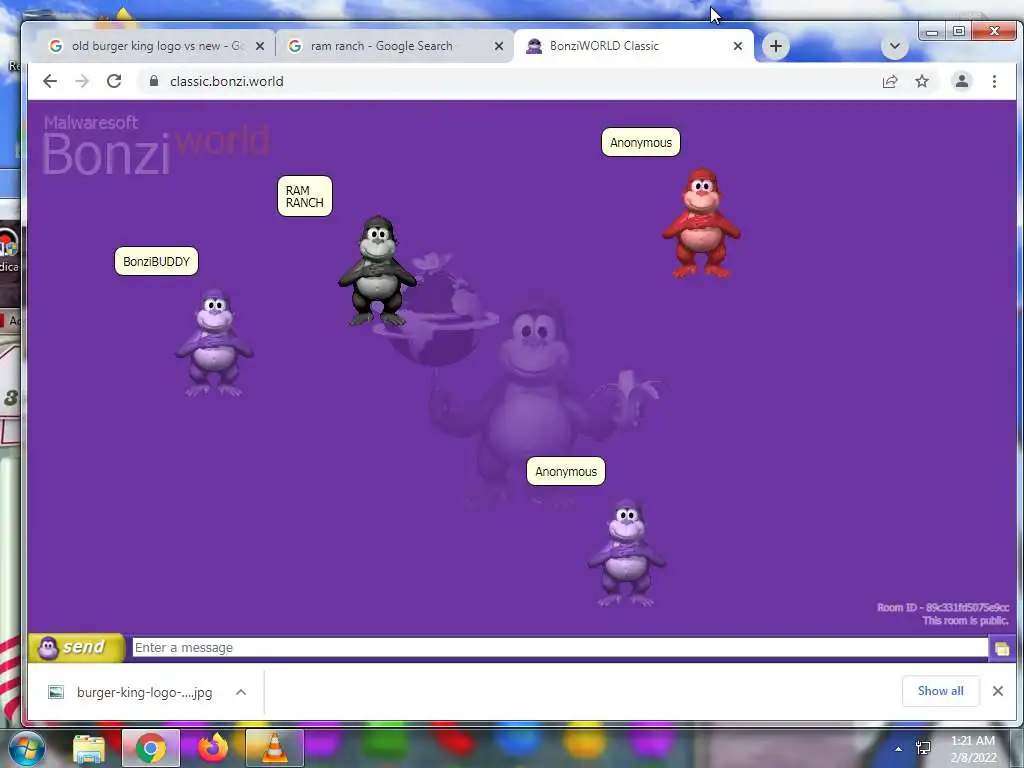The height and width of the screenshot is (768, 1024).
Task: Close the ram ranch search tab
Action: [499, 46]
